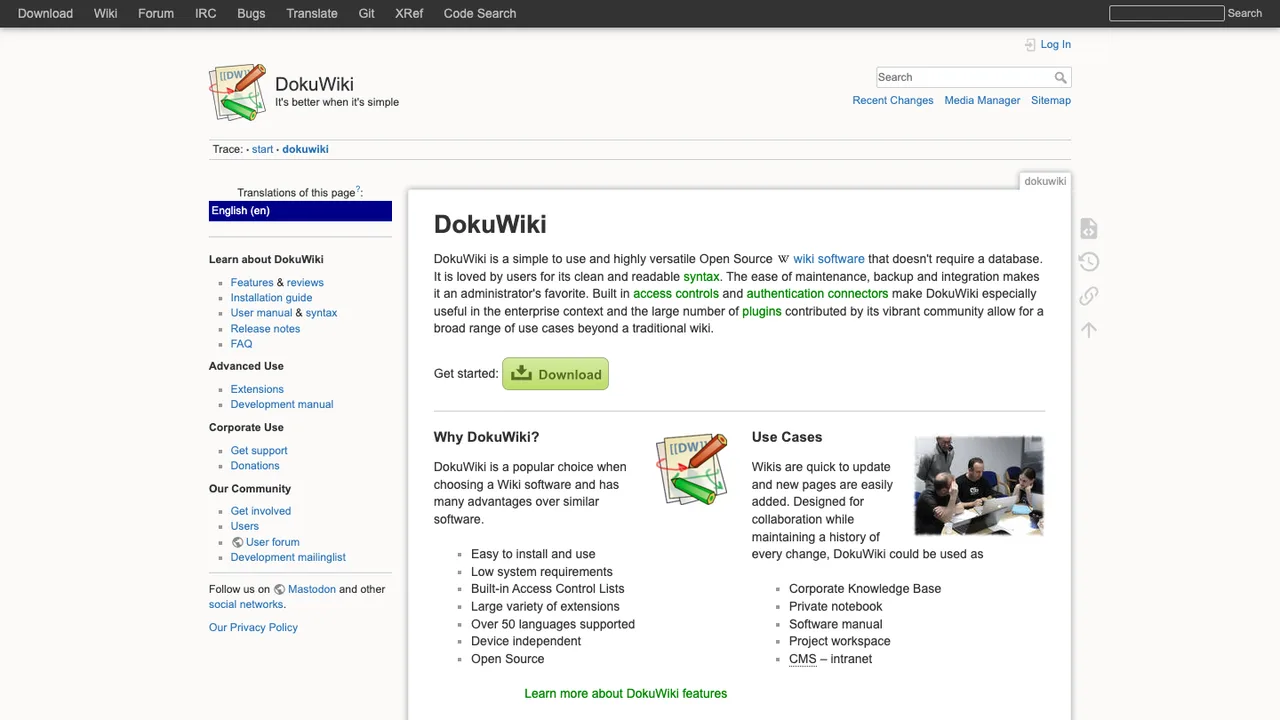Open Features sidebar link
Screen dimensions: 1280x720
(252, 282)
